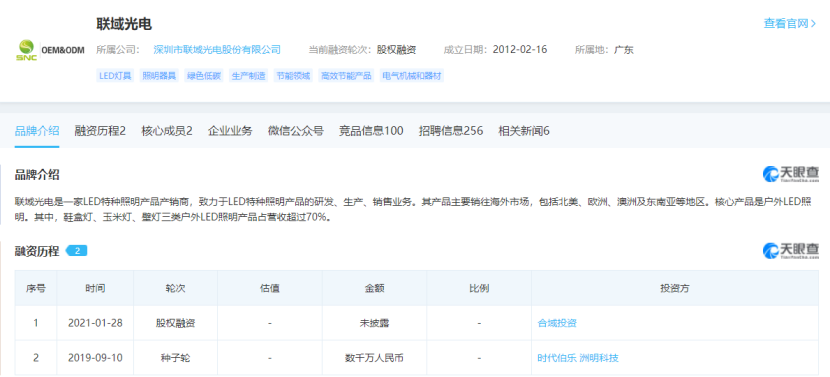Click the 股权融资 current round value in header
The width and height of the screenshot is (830, 377).
[x=396, y=50]
